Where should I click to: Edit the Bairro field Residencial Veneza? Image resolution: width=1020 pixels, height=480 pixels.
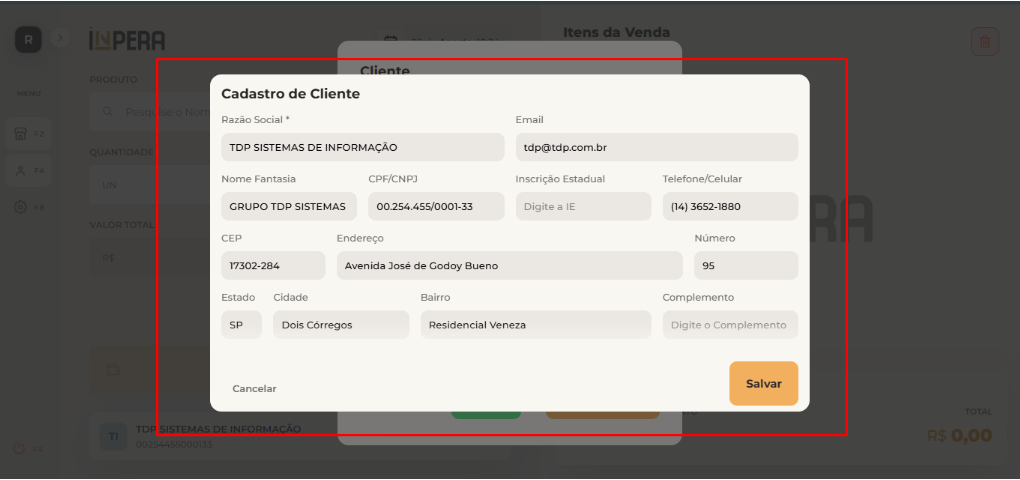(x=536, y=325)
